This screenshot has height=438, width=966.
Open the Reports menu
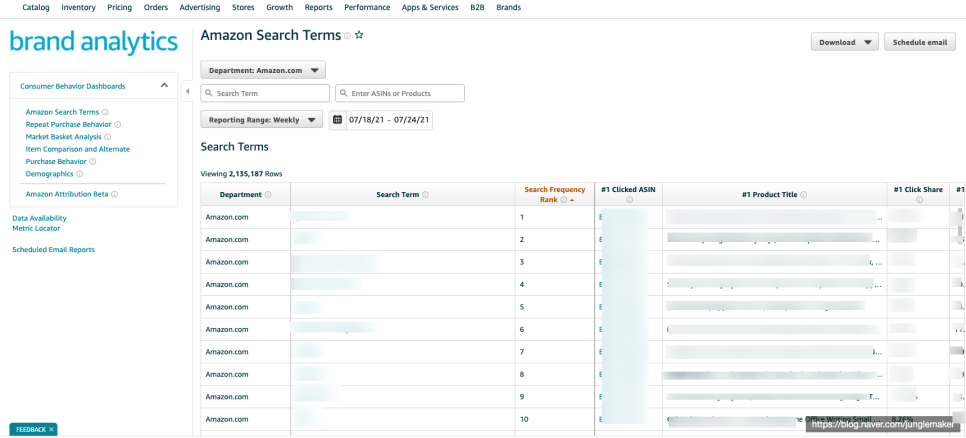pos(319,7)
